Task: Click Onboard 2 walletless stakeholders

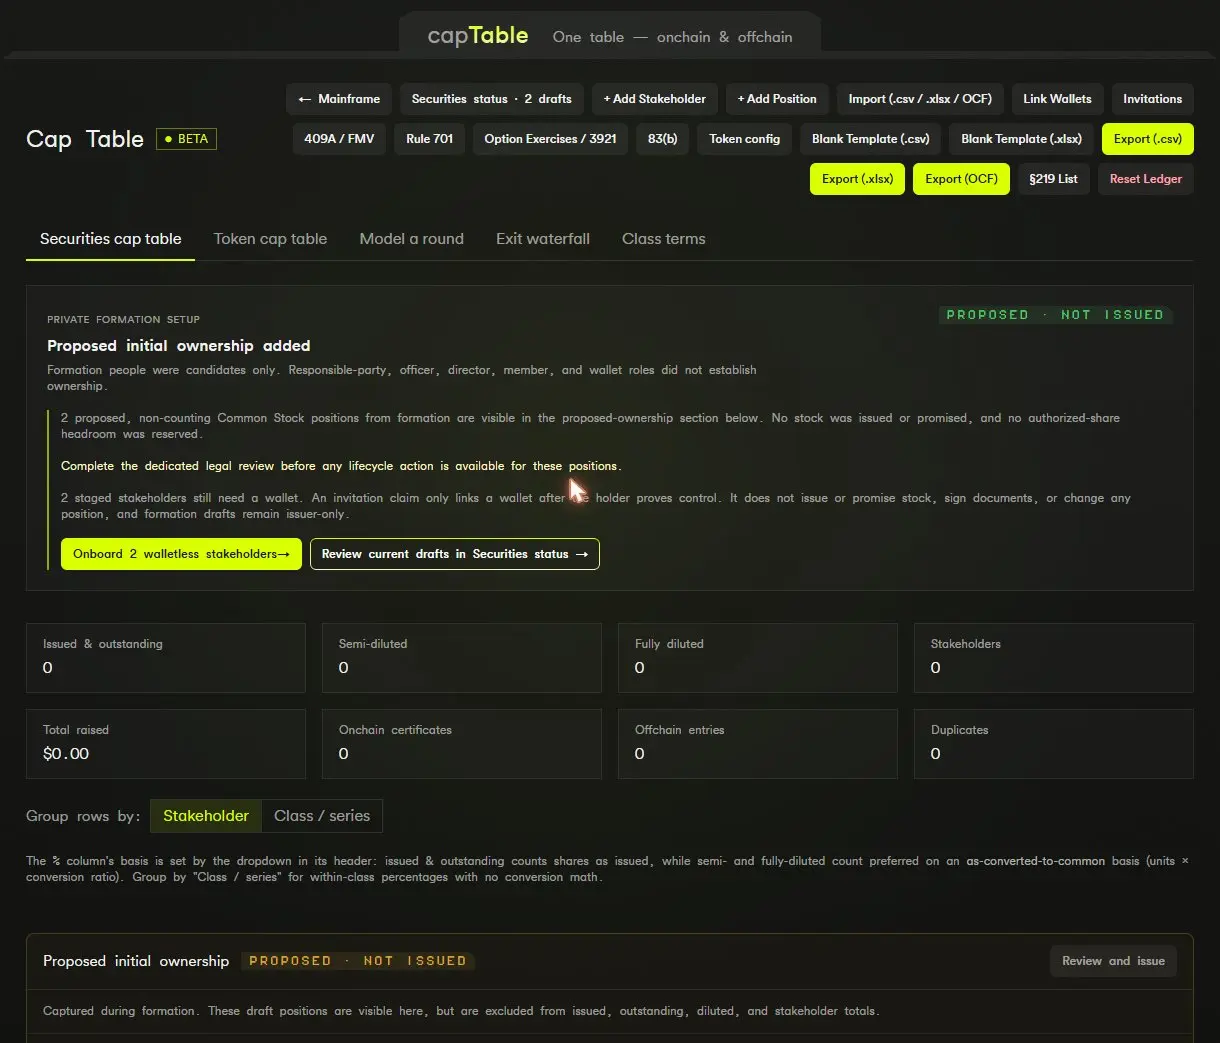Action: [x=181, y=554]
